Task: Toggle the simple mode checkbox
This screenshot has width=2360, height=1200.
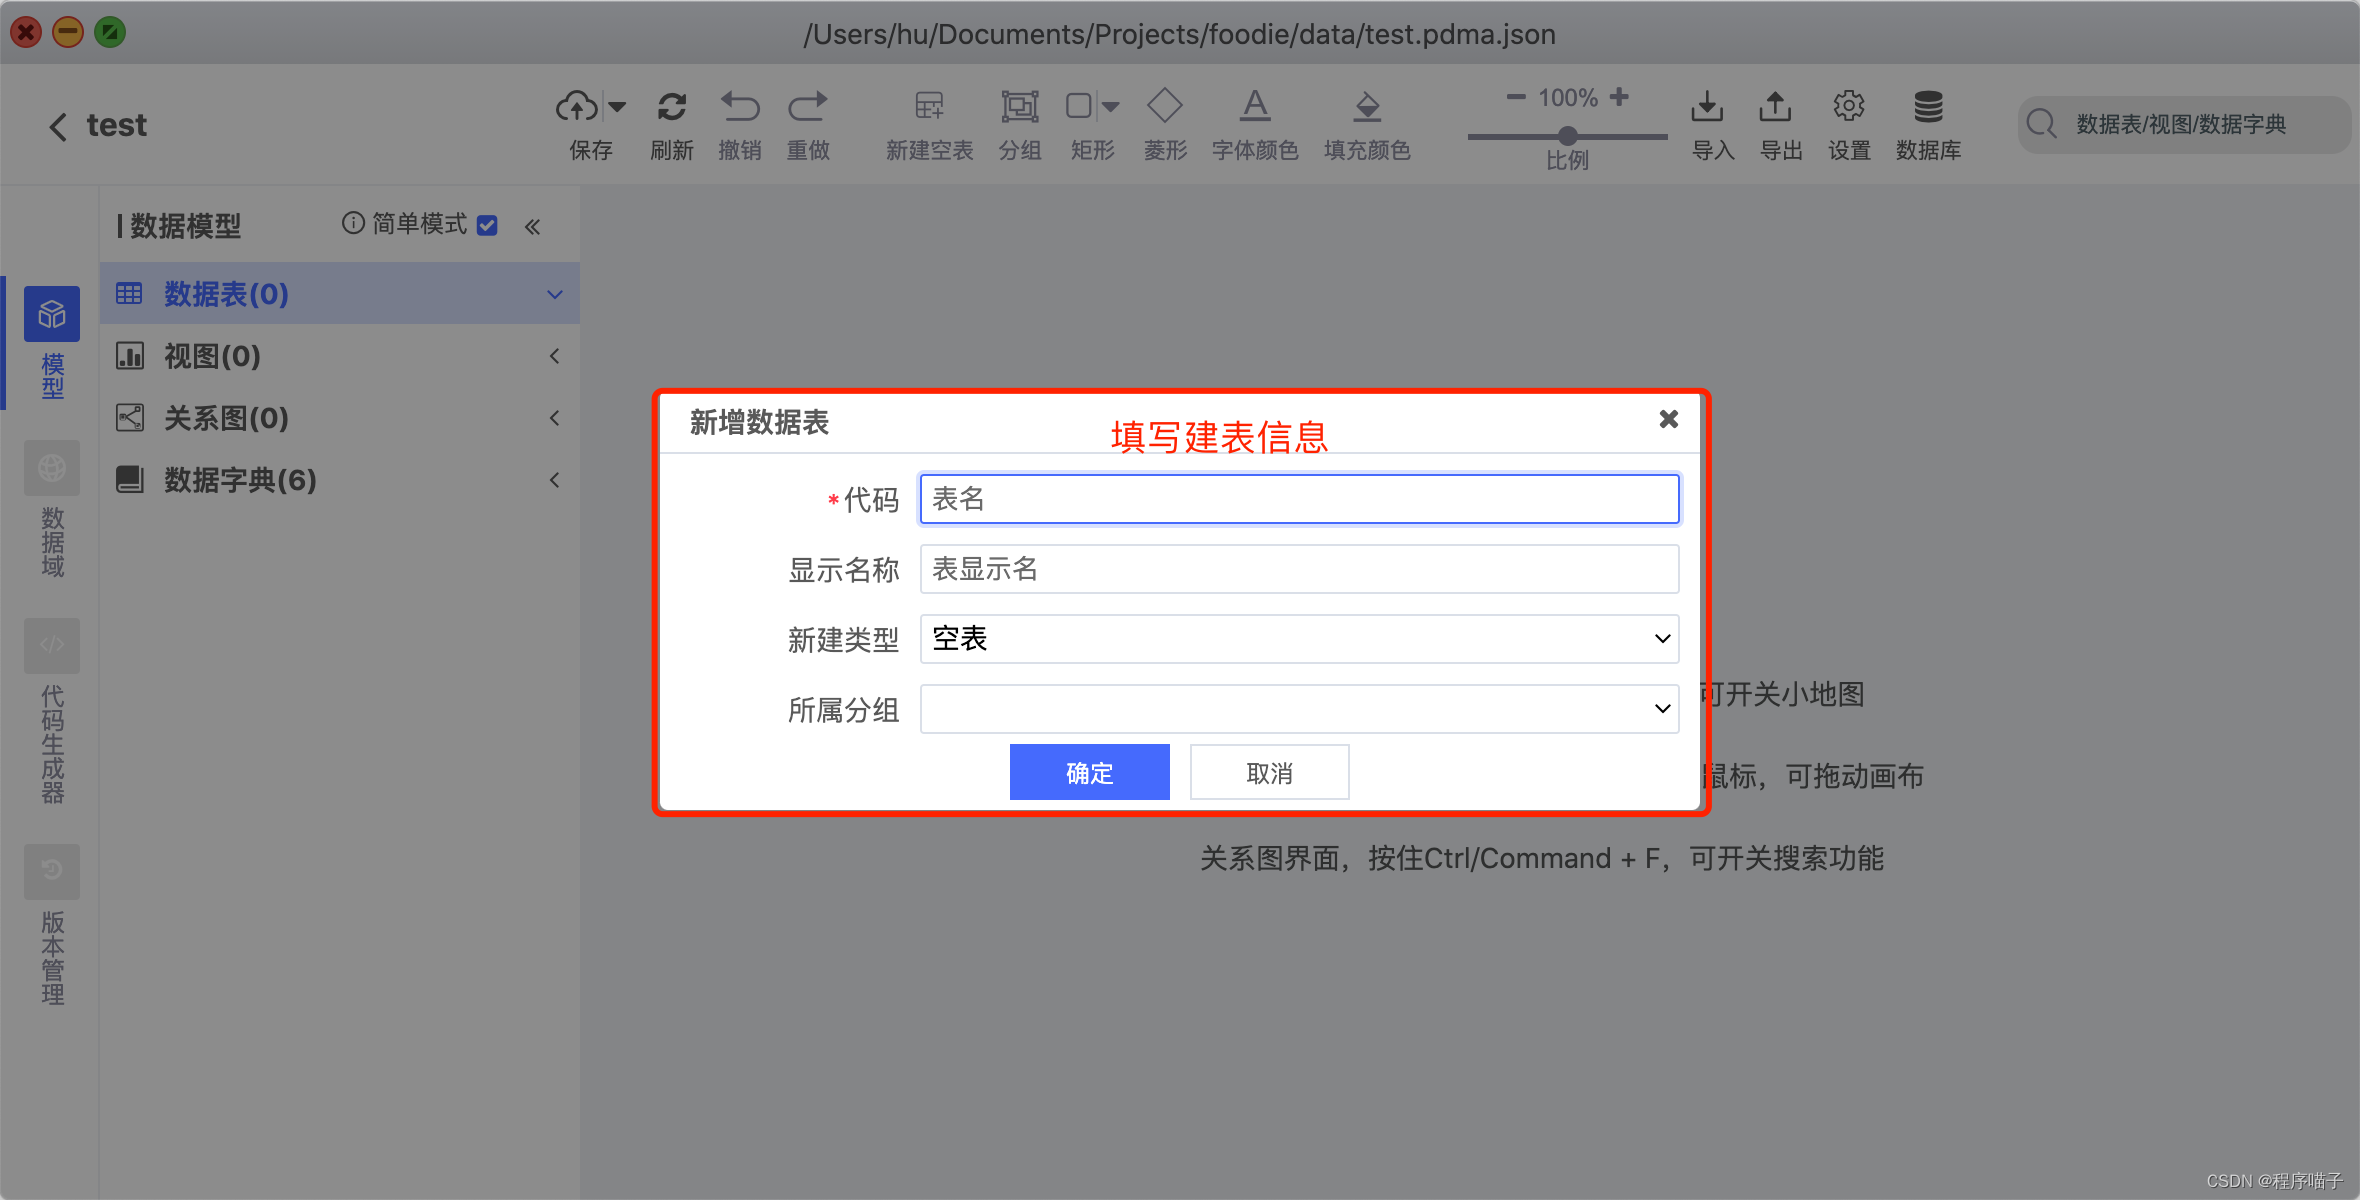Action: click(x=487, y=225)
